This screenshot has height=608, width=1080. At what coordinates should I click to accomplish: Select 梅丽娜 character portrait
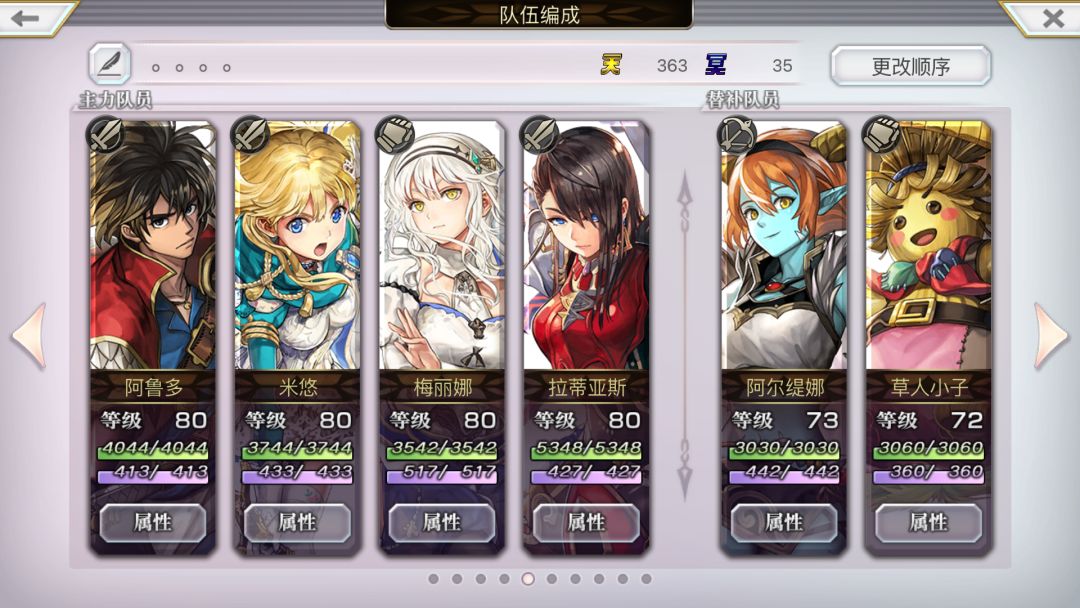[442, 245]
